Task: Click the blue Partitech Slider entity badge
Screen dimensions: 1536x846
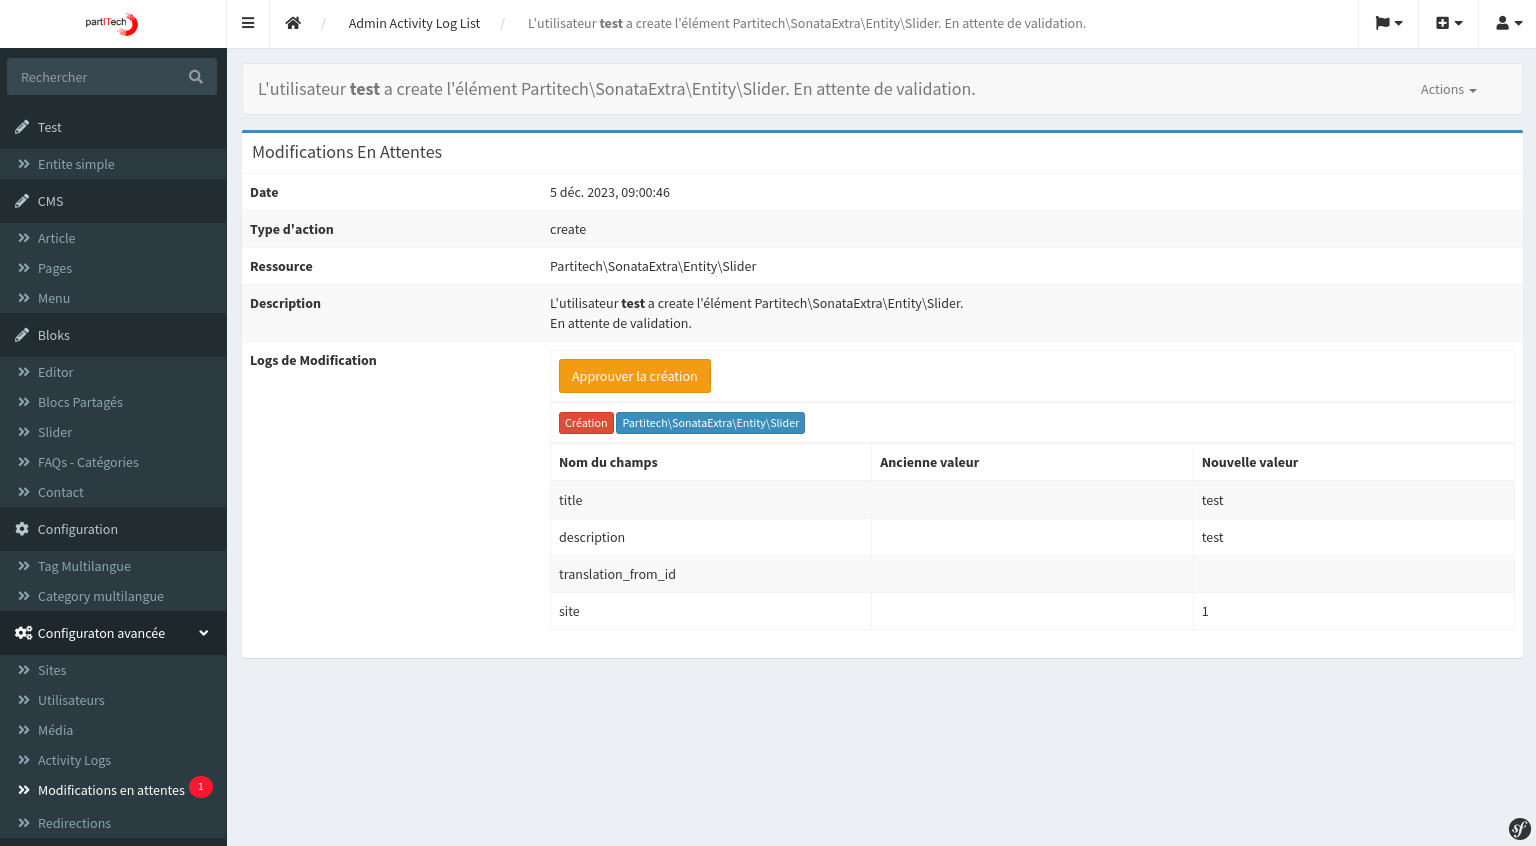Action: [x=710, y=423]
